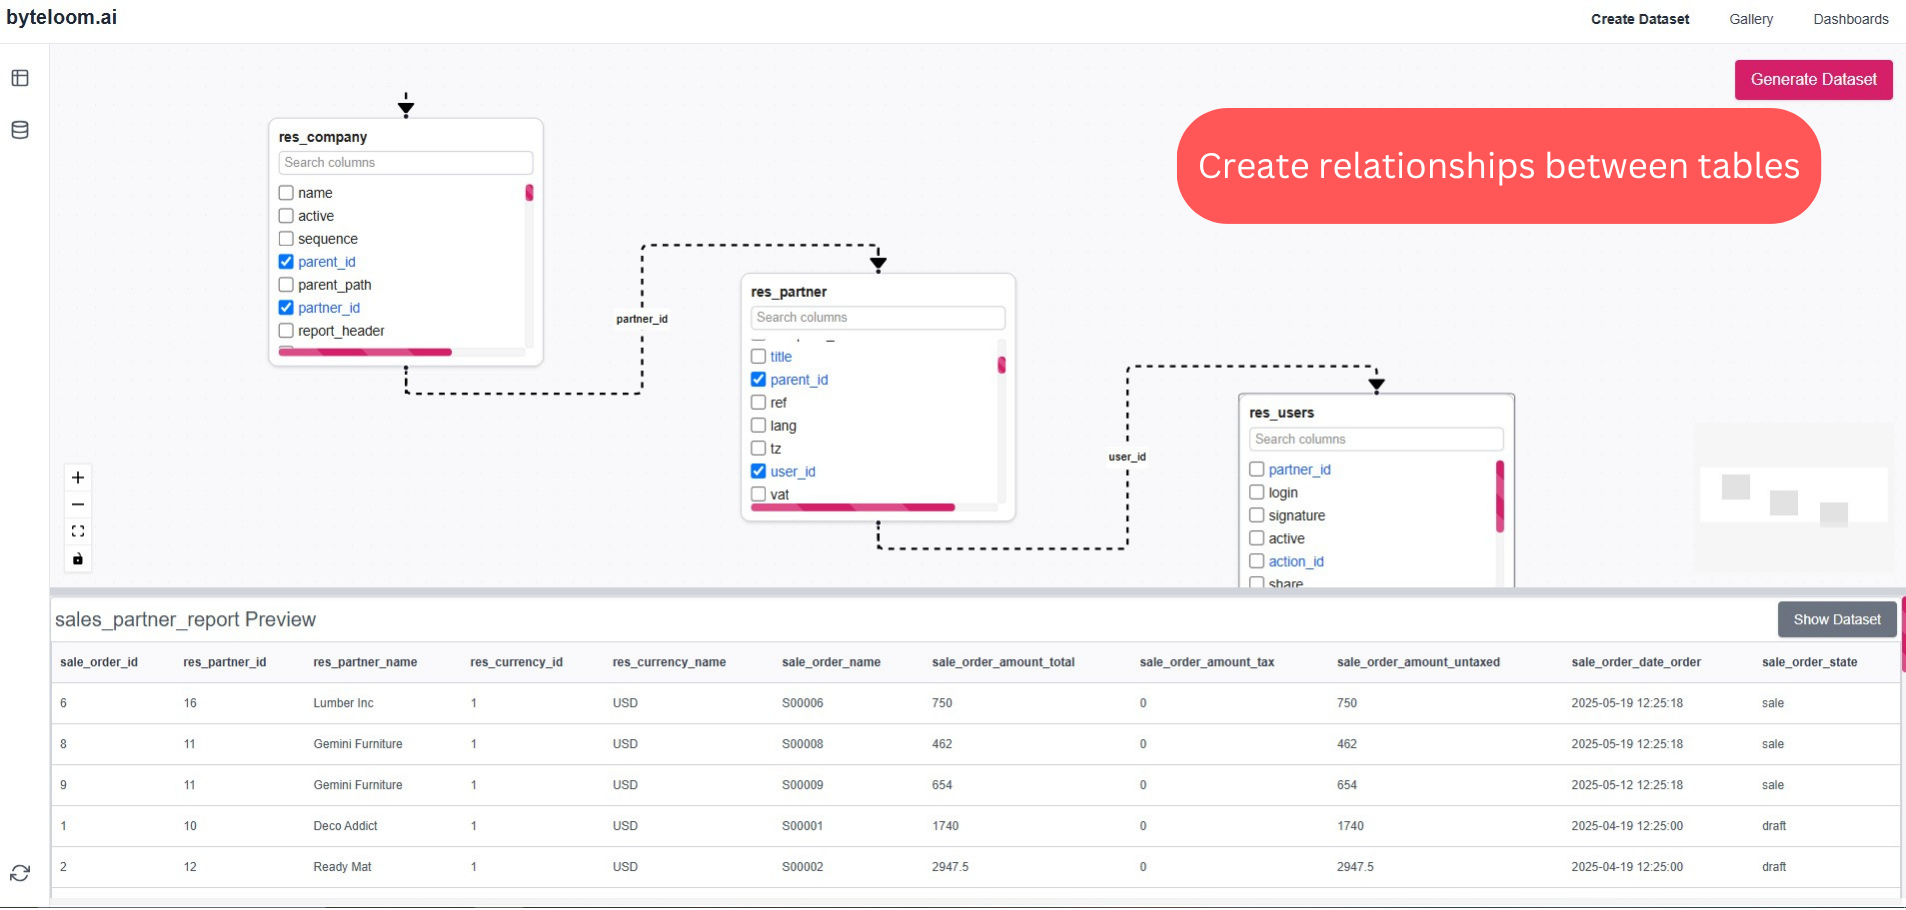Click res_partner_name column header
This screenshot has width=1906, height=910.
coord(365,663)
